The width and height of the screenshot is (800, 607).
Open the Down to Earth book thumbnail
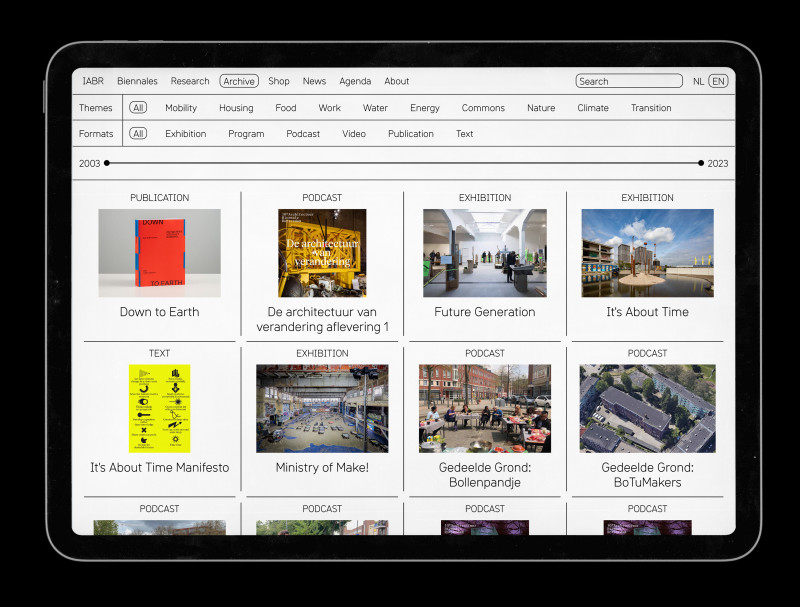[160, 253]
